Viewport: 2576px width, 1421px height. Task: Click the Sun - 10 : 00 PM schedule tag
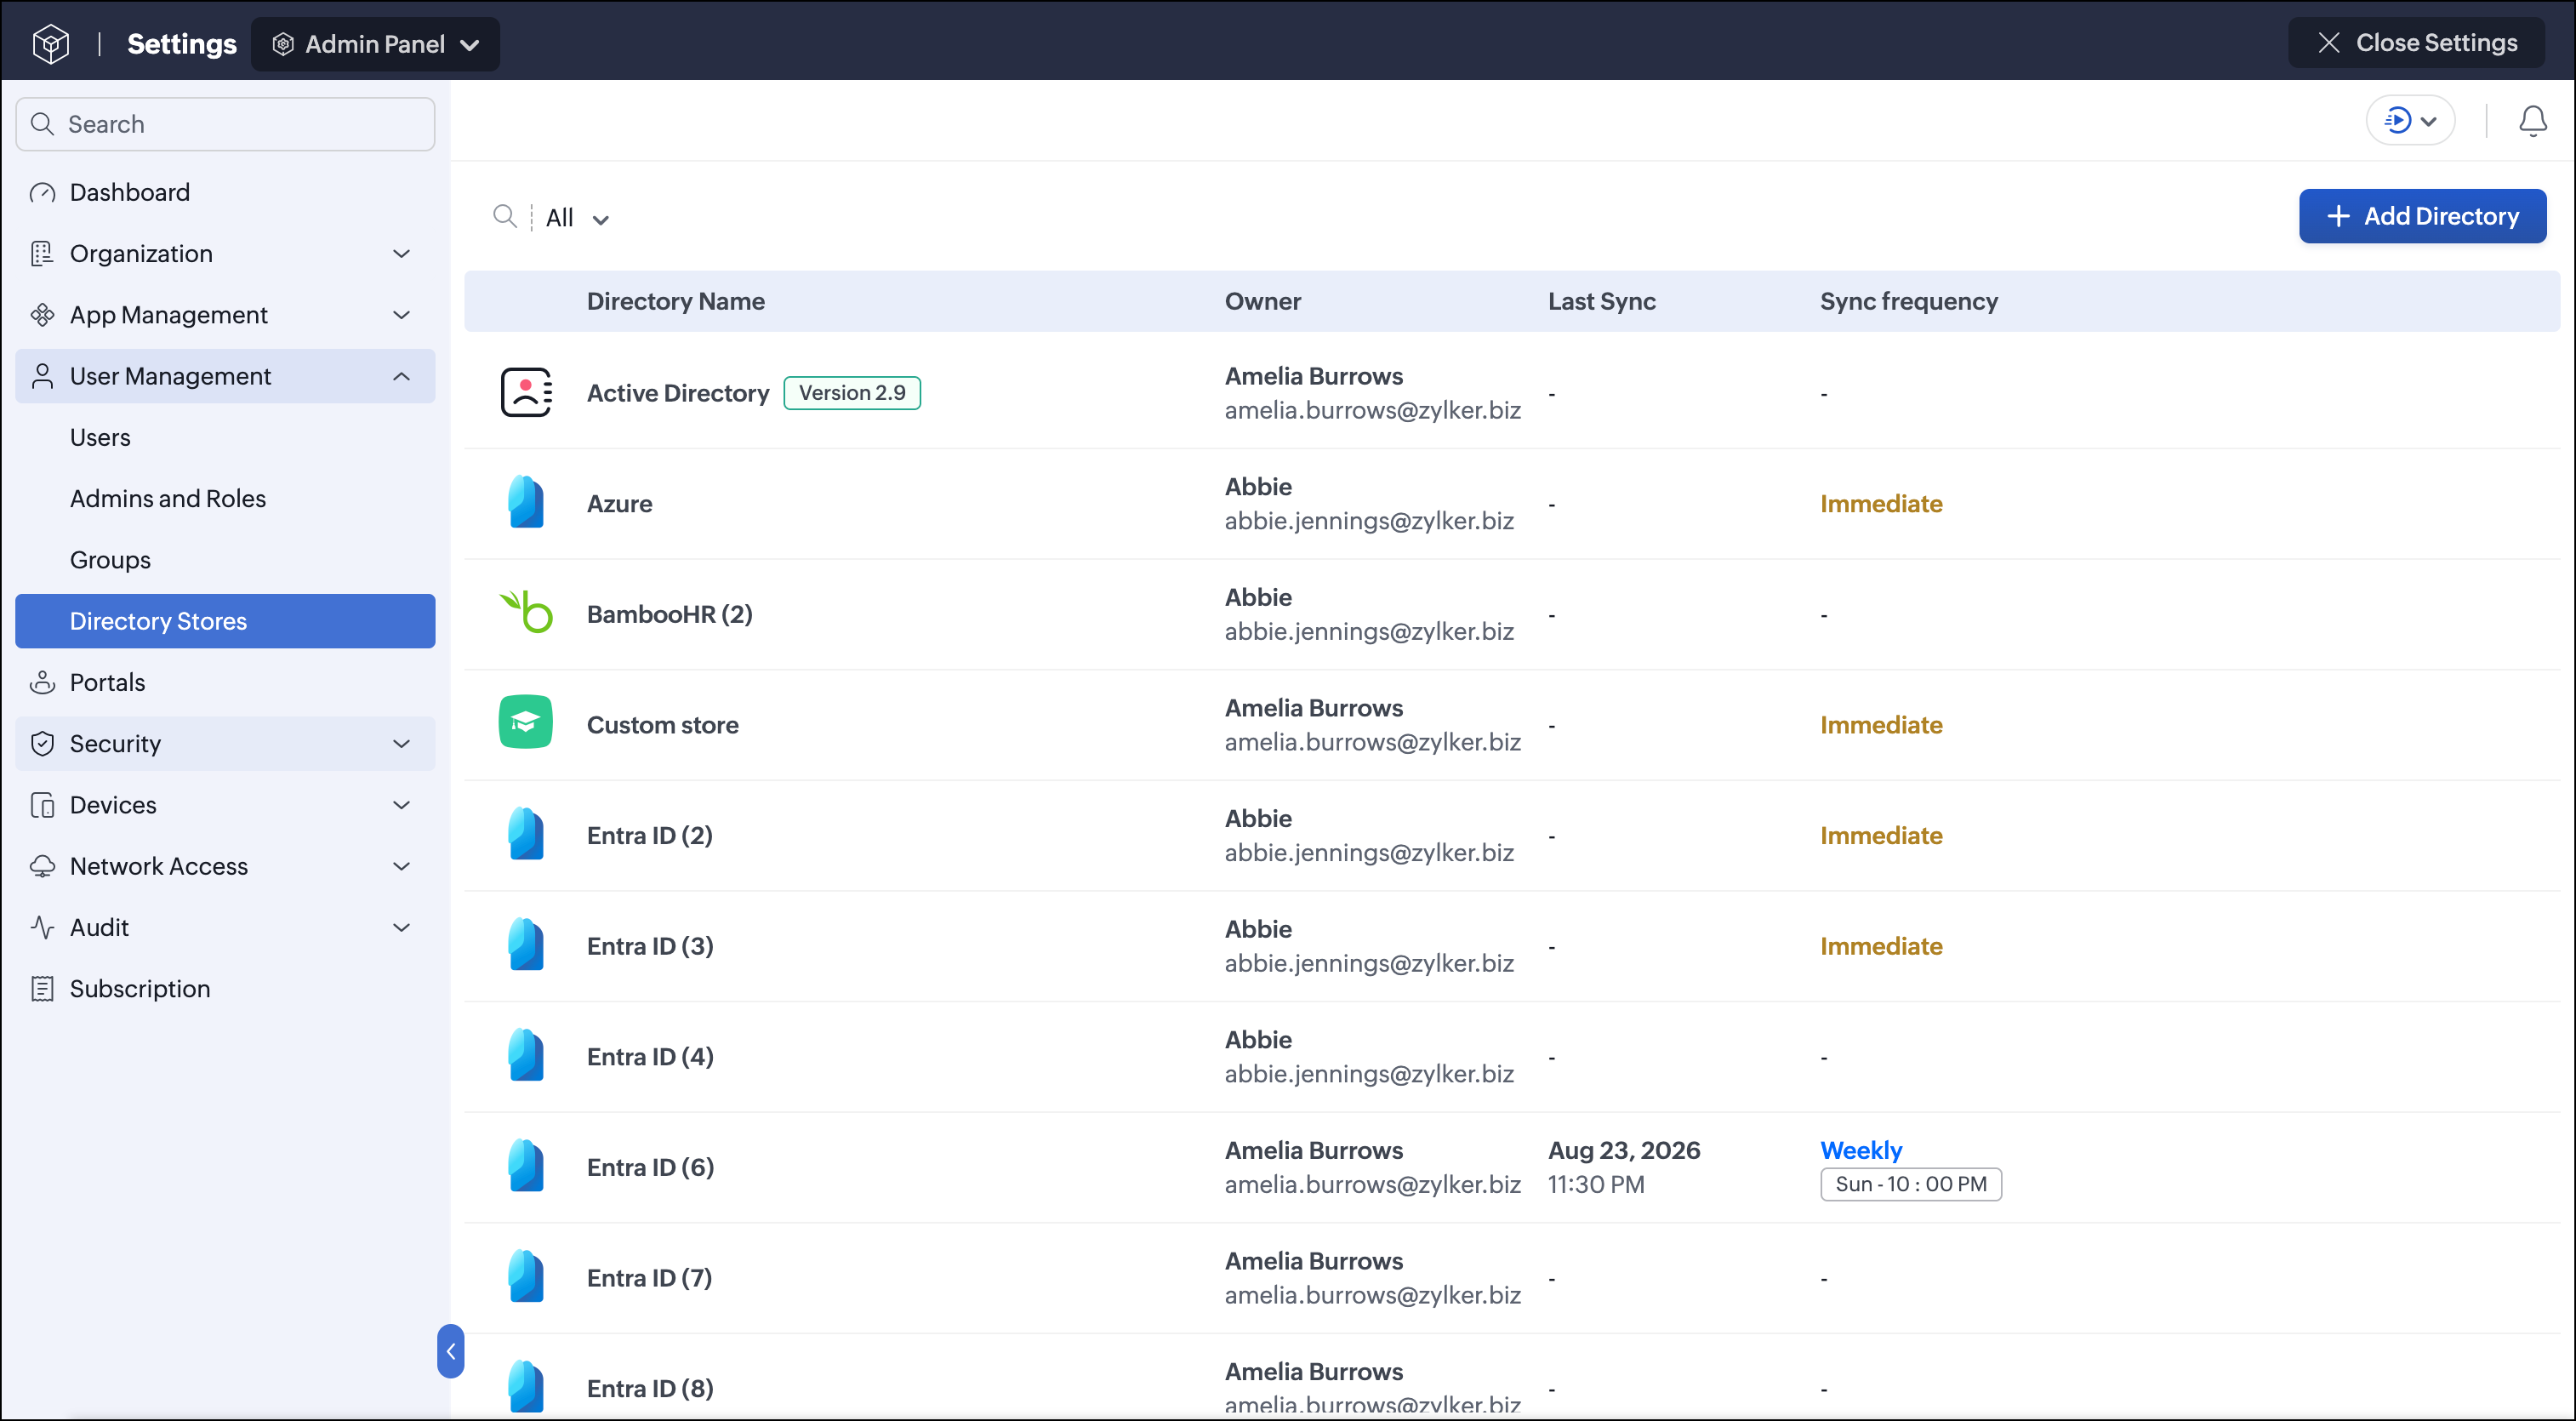point(1911,1184)
